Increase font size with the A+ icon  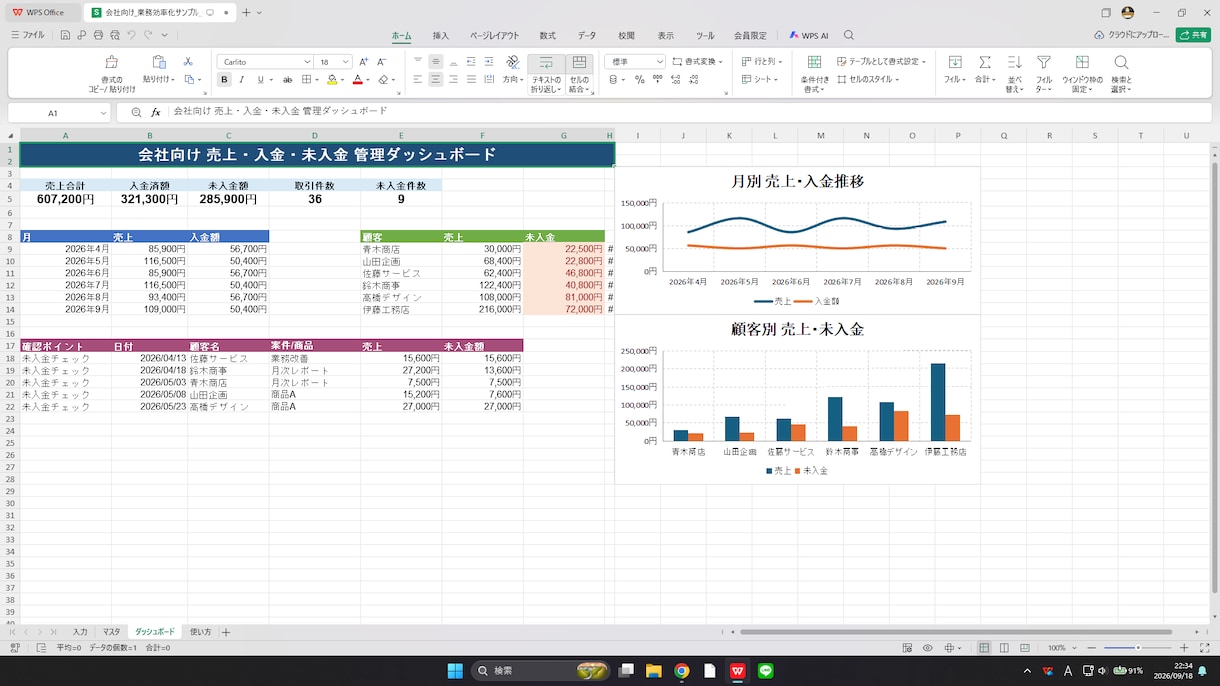pos(366,62)
